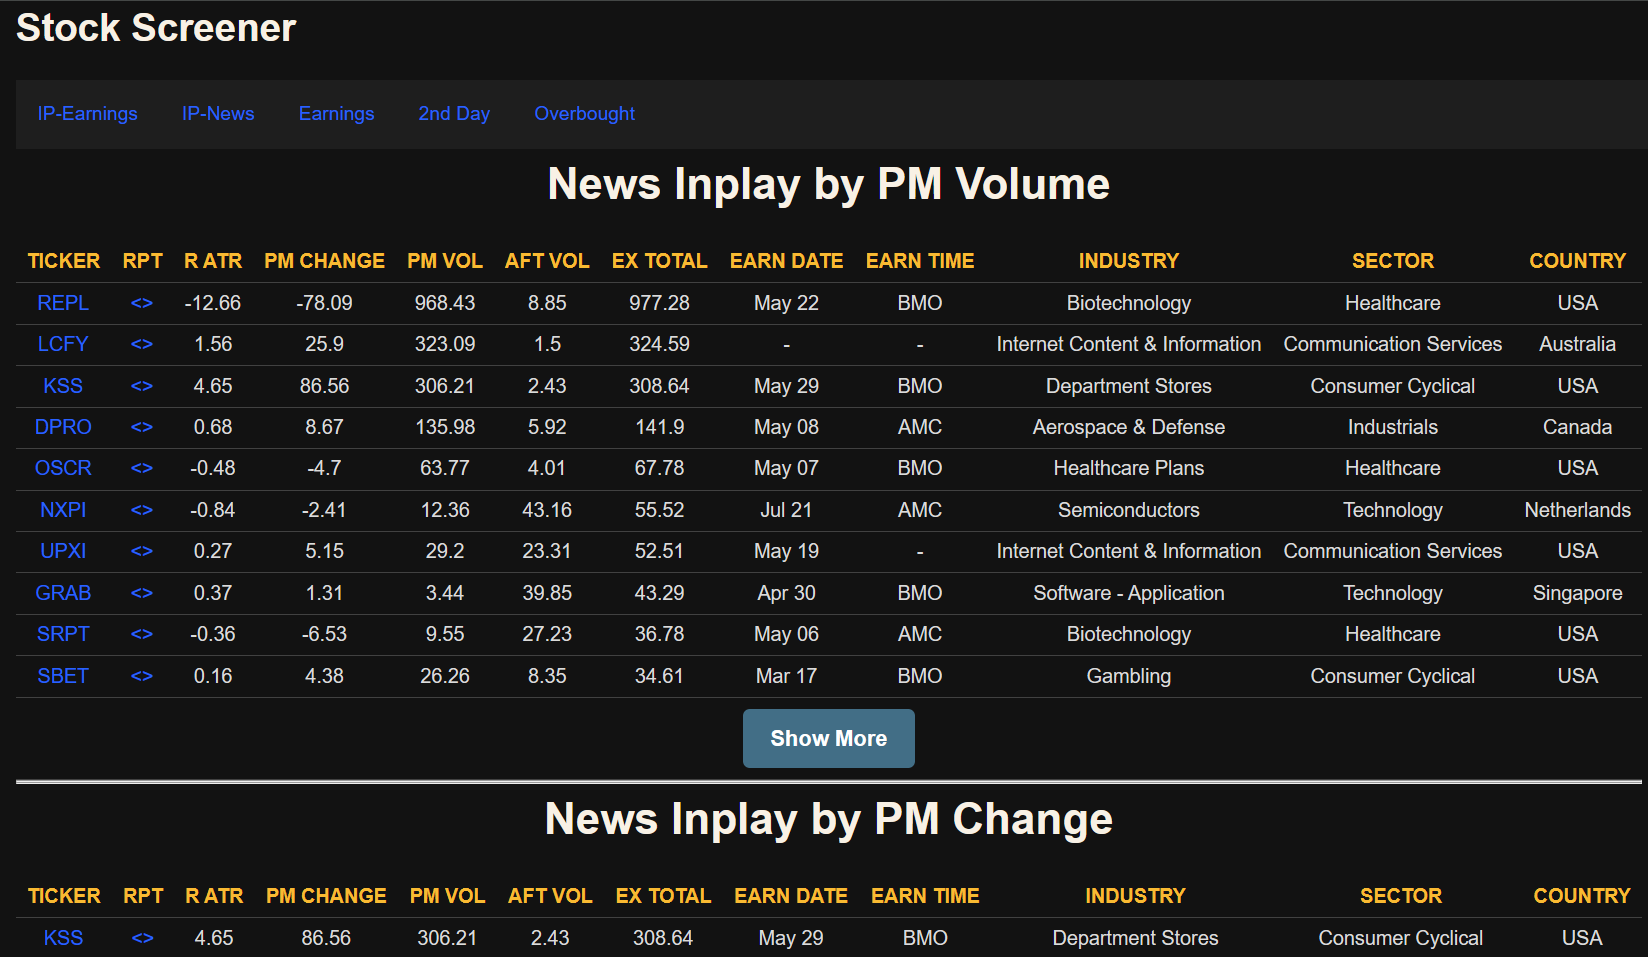This screenshot has width=1648, height=957.
Task: Click the <> report icon for LCFY
Action: 142,344
